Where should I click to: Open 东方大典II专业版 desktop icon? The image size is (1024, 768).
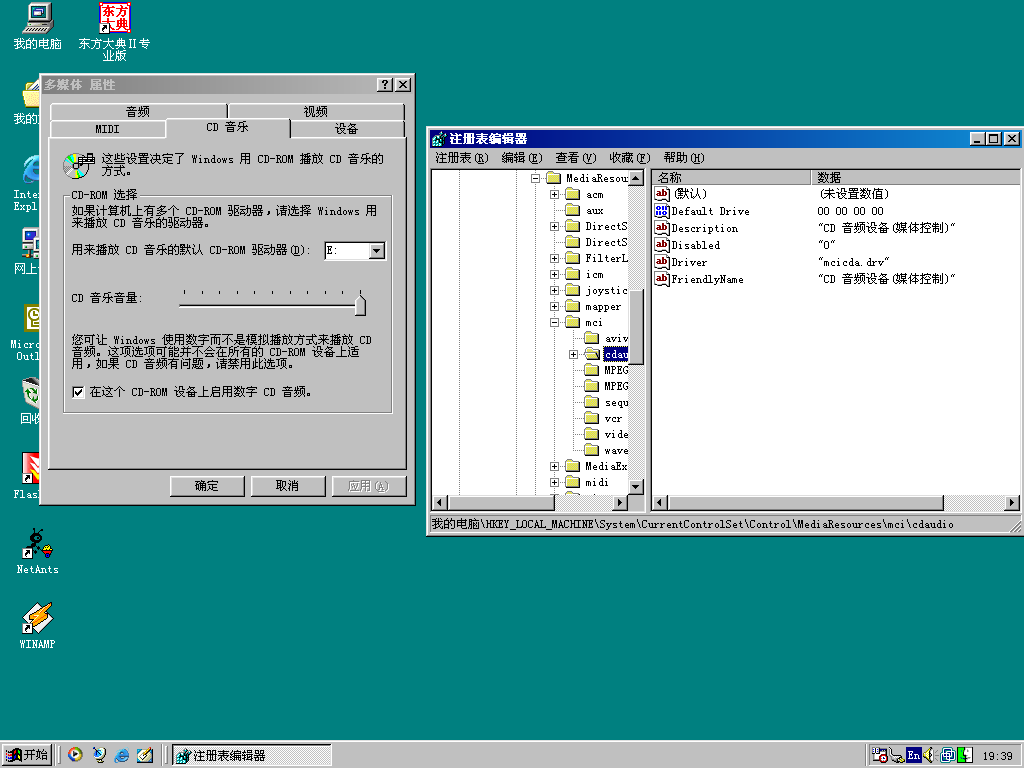coord(115,18)
